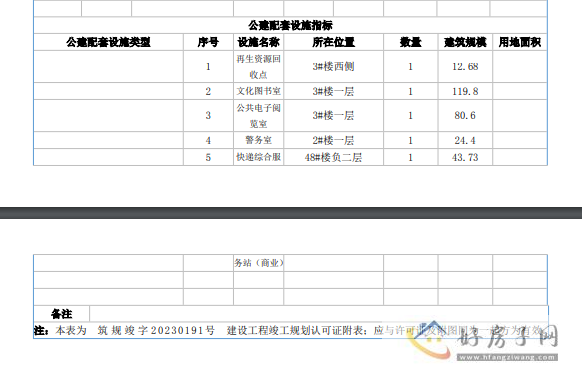Click the 80.6 building scale value
This screenshot has width=582, height=365.
(465, 115)
